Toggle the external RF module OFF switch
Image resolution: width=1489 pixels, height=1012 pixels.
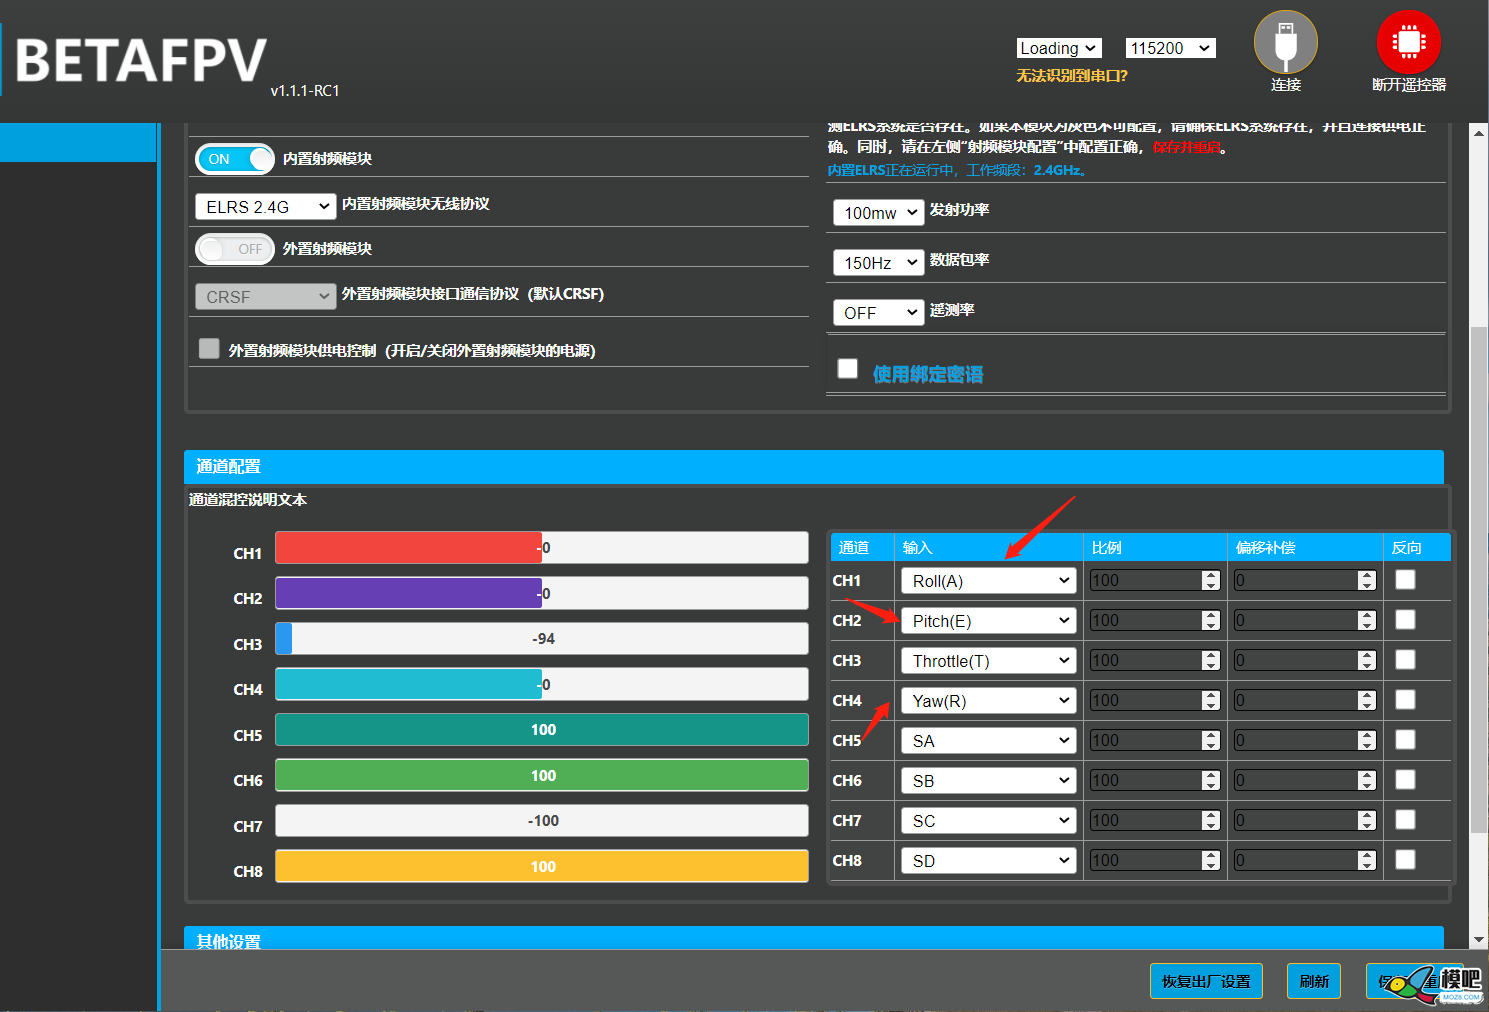(235, 249)
